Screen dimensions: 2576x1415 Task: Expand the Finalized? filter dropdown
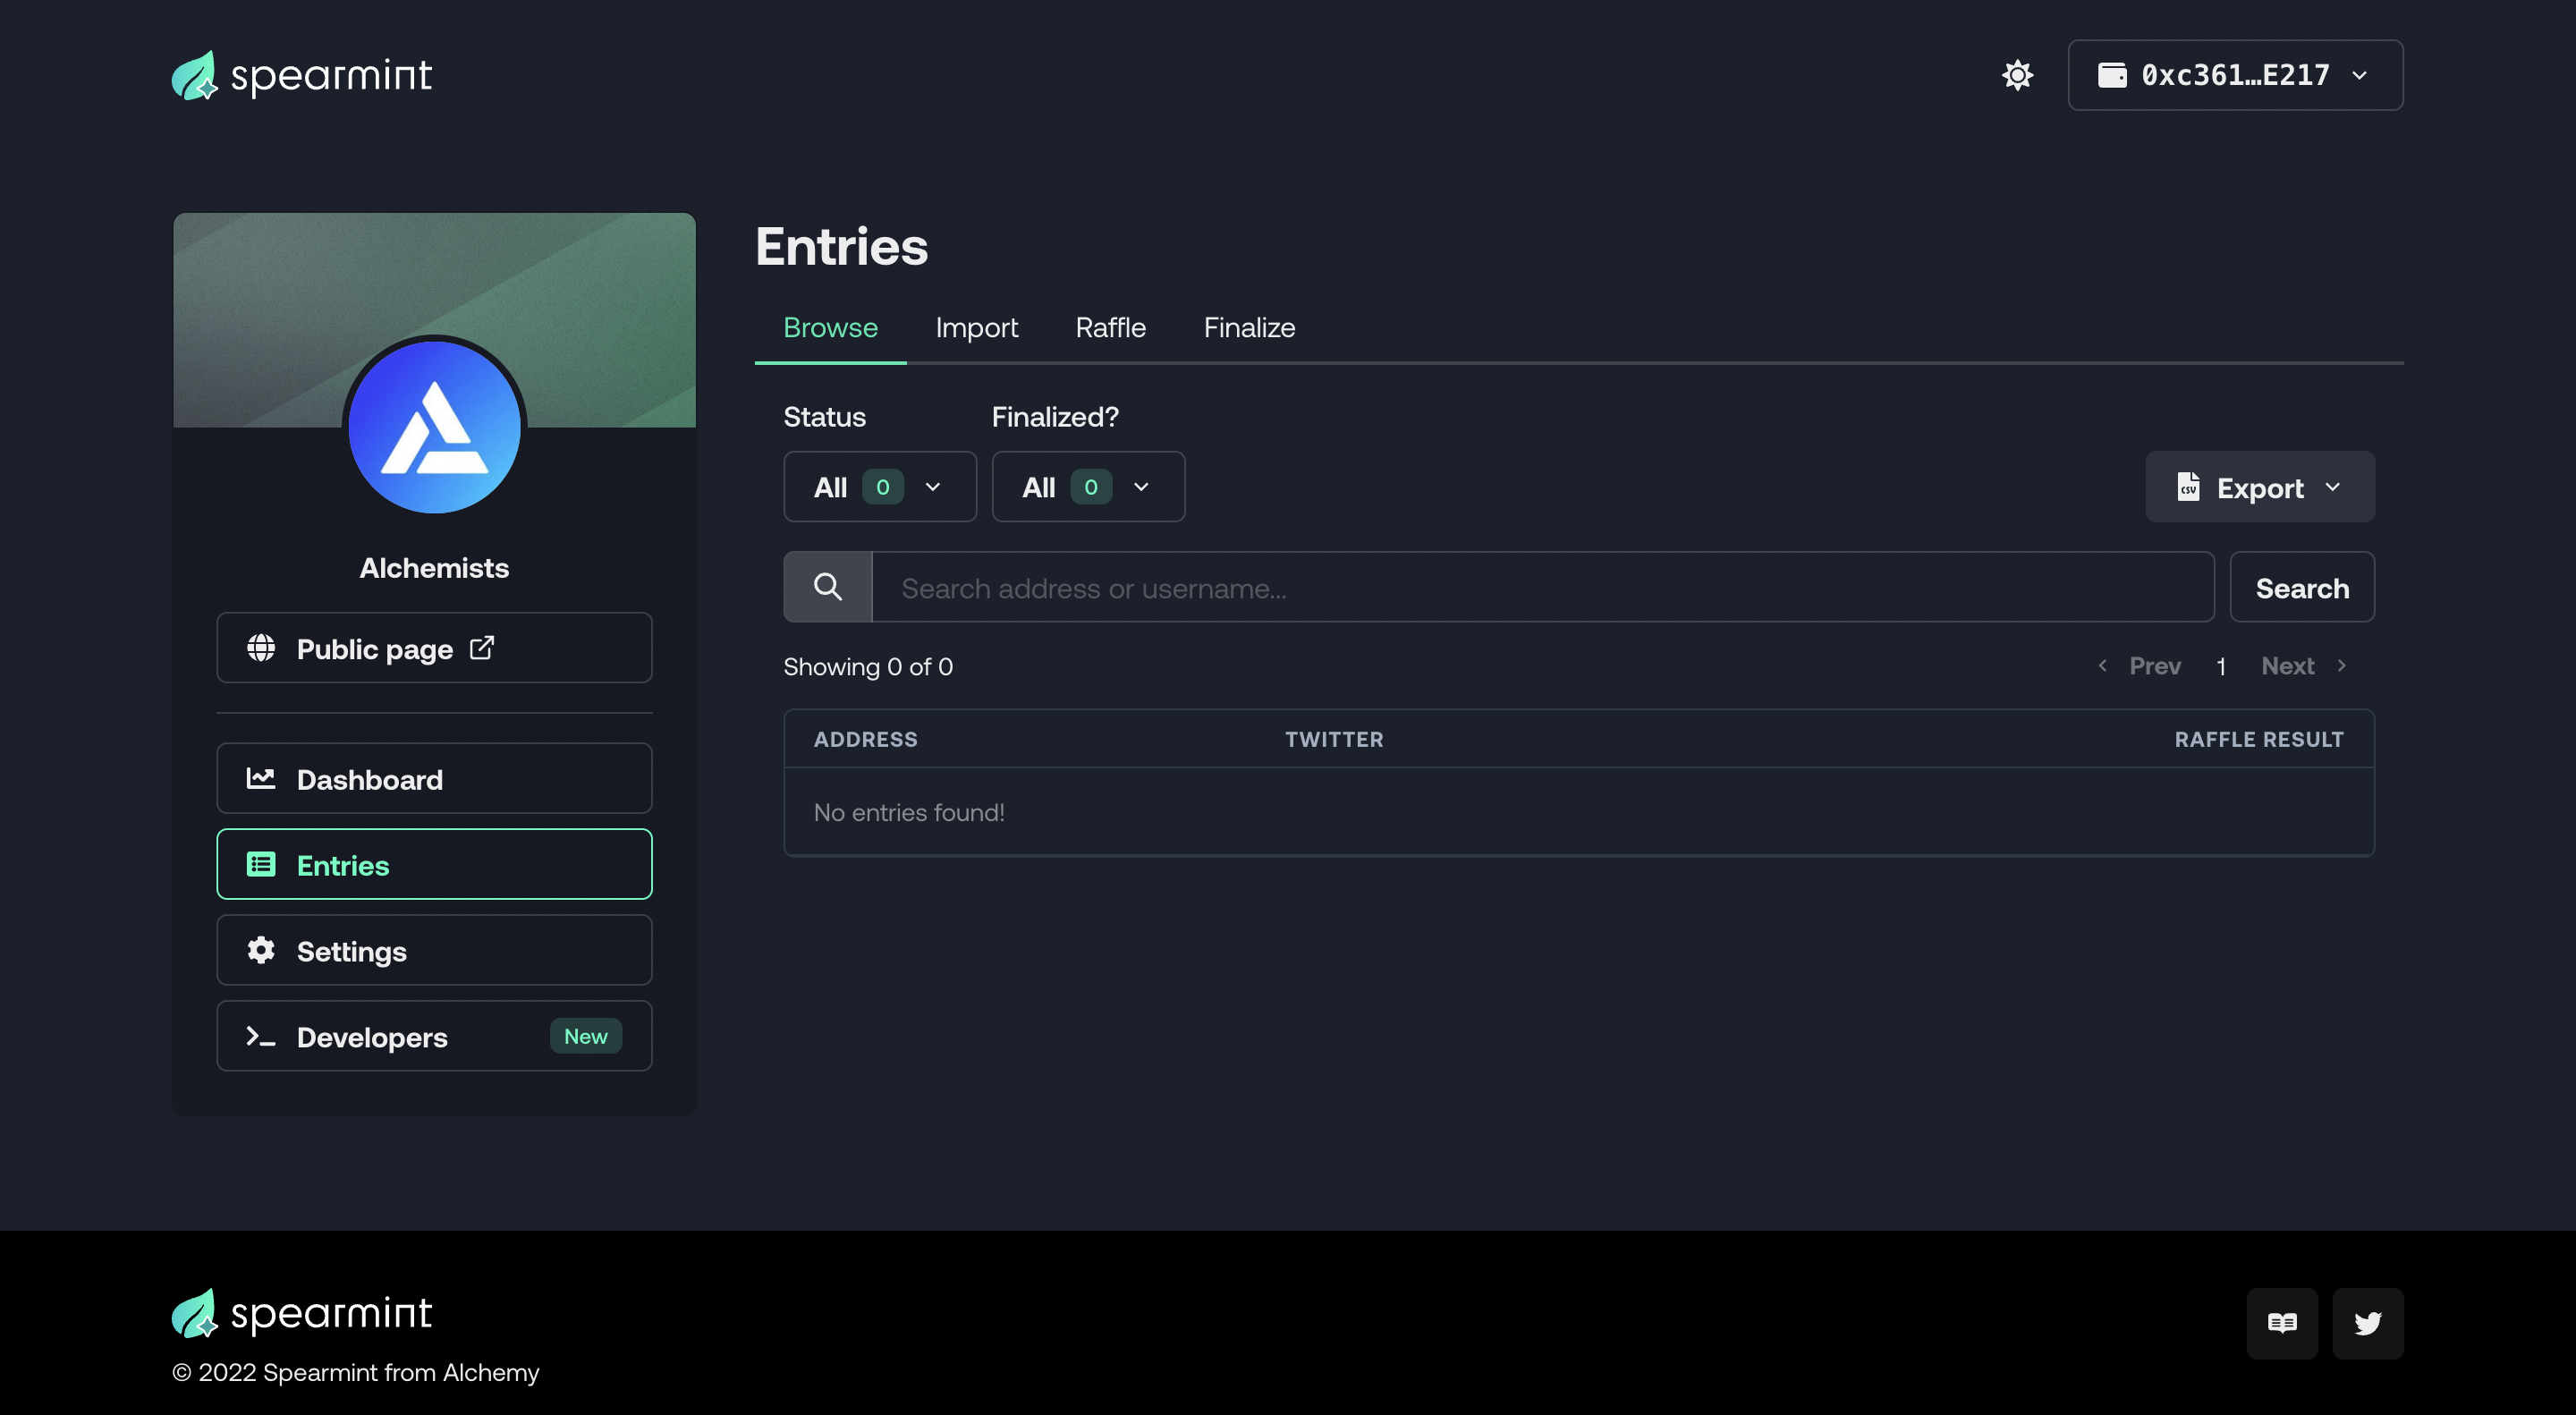(x=1088, y=487)
